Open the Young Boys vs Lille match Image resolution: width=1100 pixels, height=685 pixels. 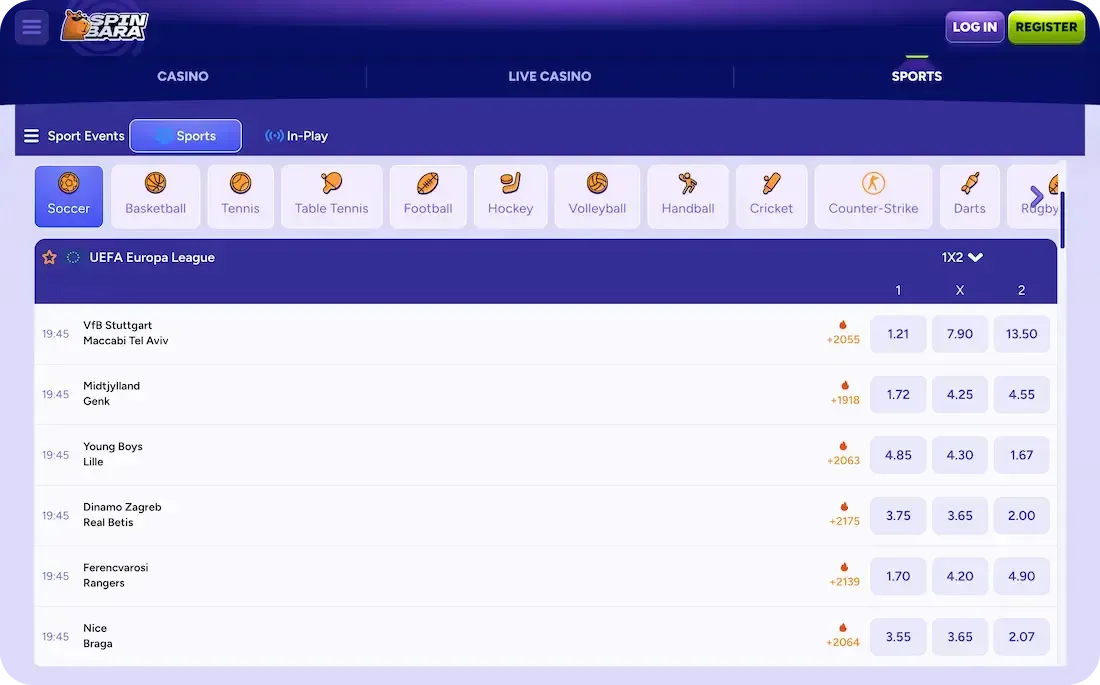(x=546, y=455)
